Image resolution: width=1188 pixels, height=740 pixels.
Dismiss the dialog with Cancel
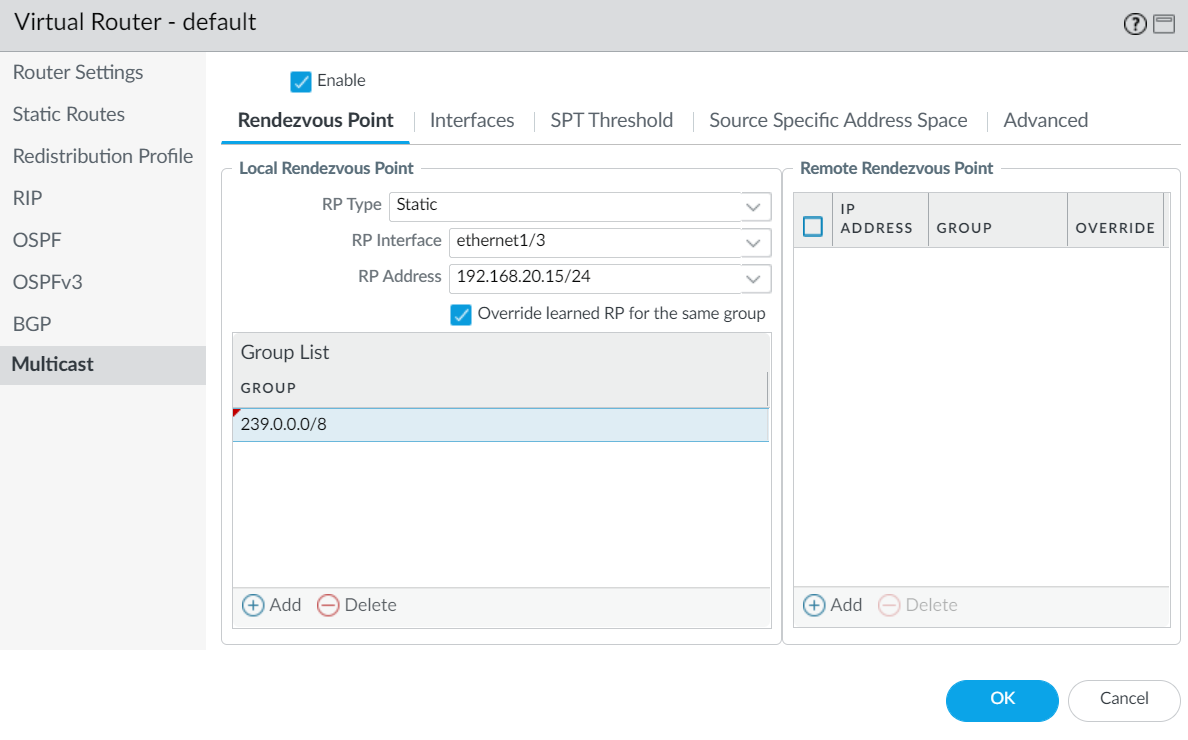coord(1123,701)
